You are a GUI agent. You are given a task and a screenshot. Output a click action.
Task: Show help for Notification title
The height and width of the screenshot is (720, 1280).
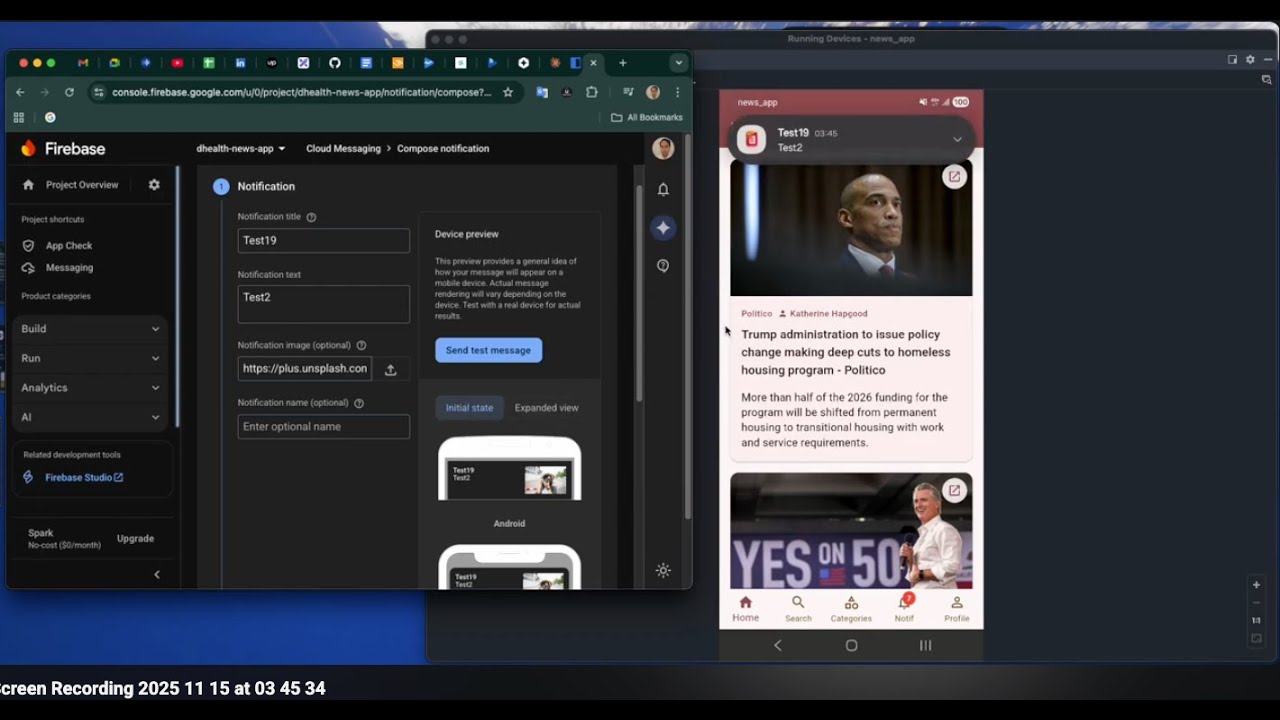pos(311,217)
